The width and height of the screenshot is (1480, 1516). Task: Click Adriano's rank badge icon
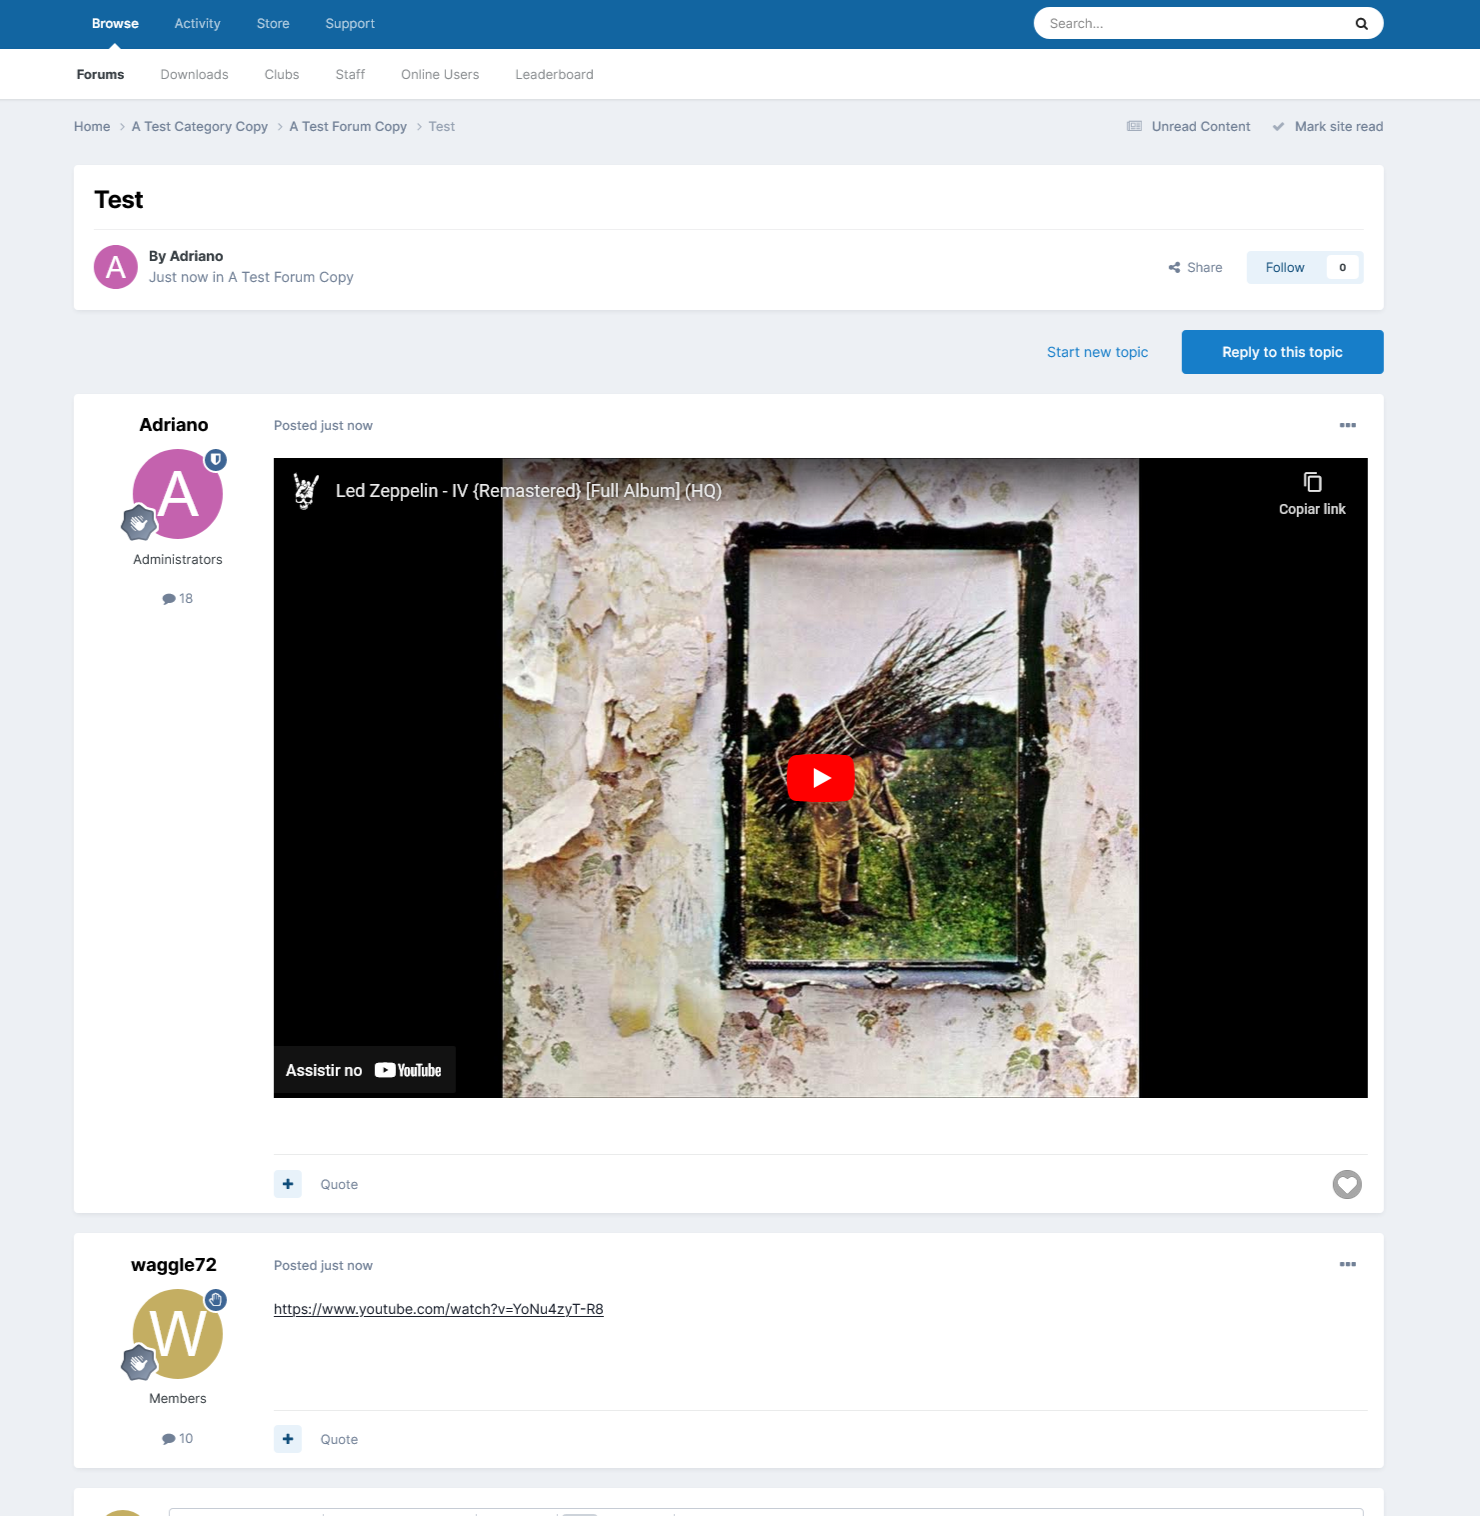tap(139, 522)
